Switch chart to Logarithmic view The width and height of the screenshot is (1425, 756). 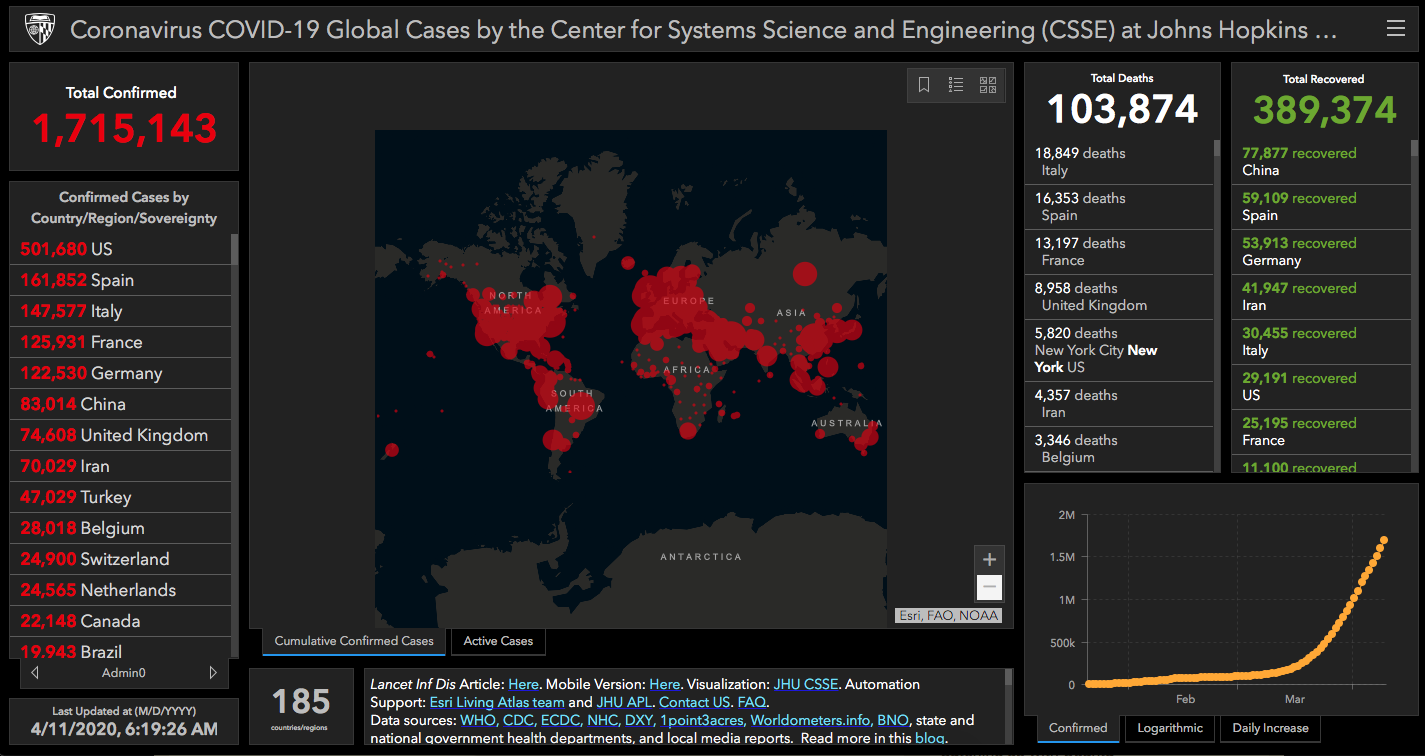point(1169,728)
